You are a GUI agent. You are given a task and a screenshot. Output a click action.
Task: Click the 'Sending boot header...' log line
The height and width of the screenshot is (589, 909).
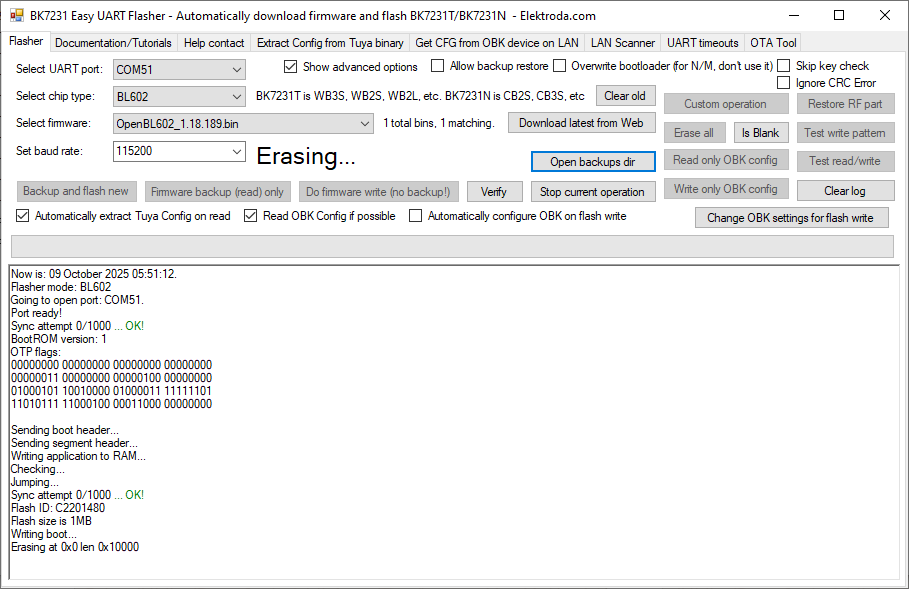click(65, 430)
